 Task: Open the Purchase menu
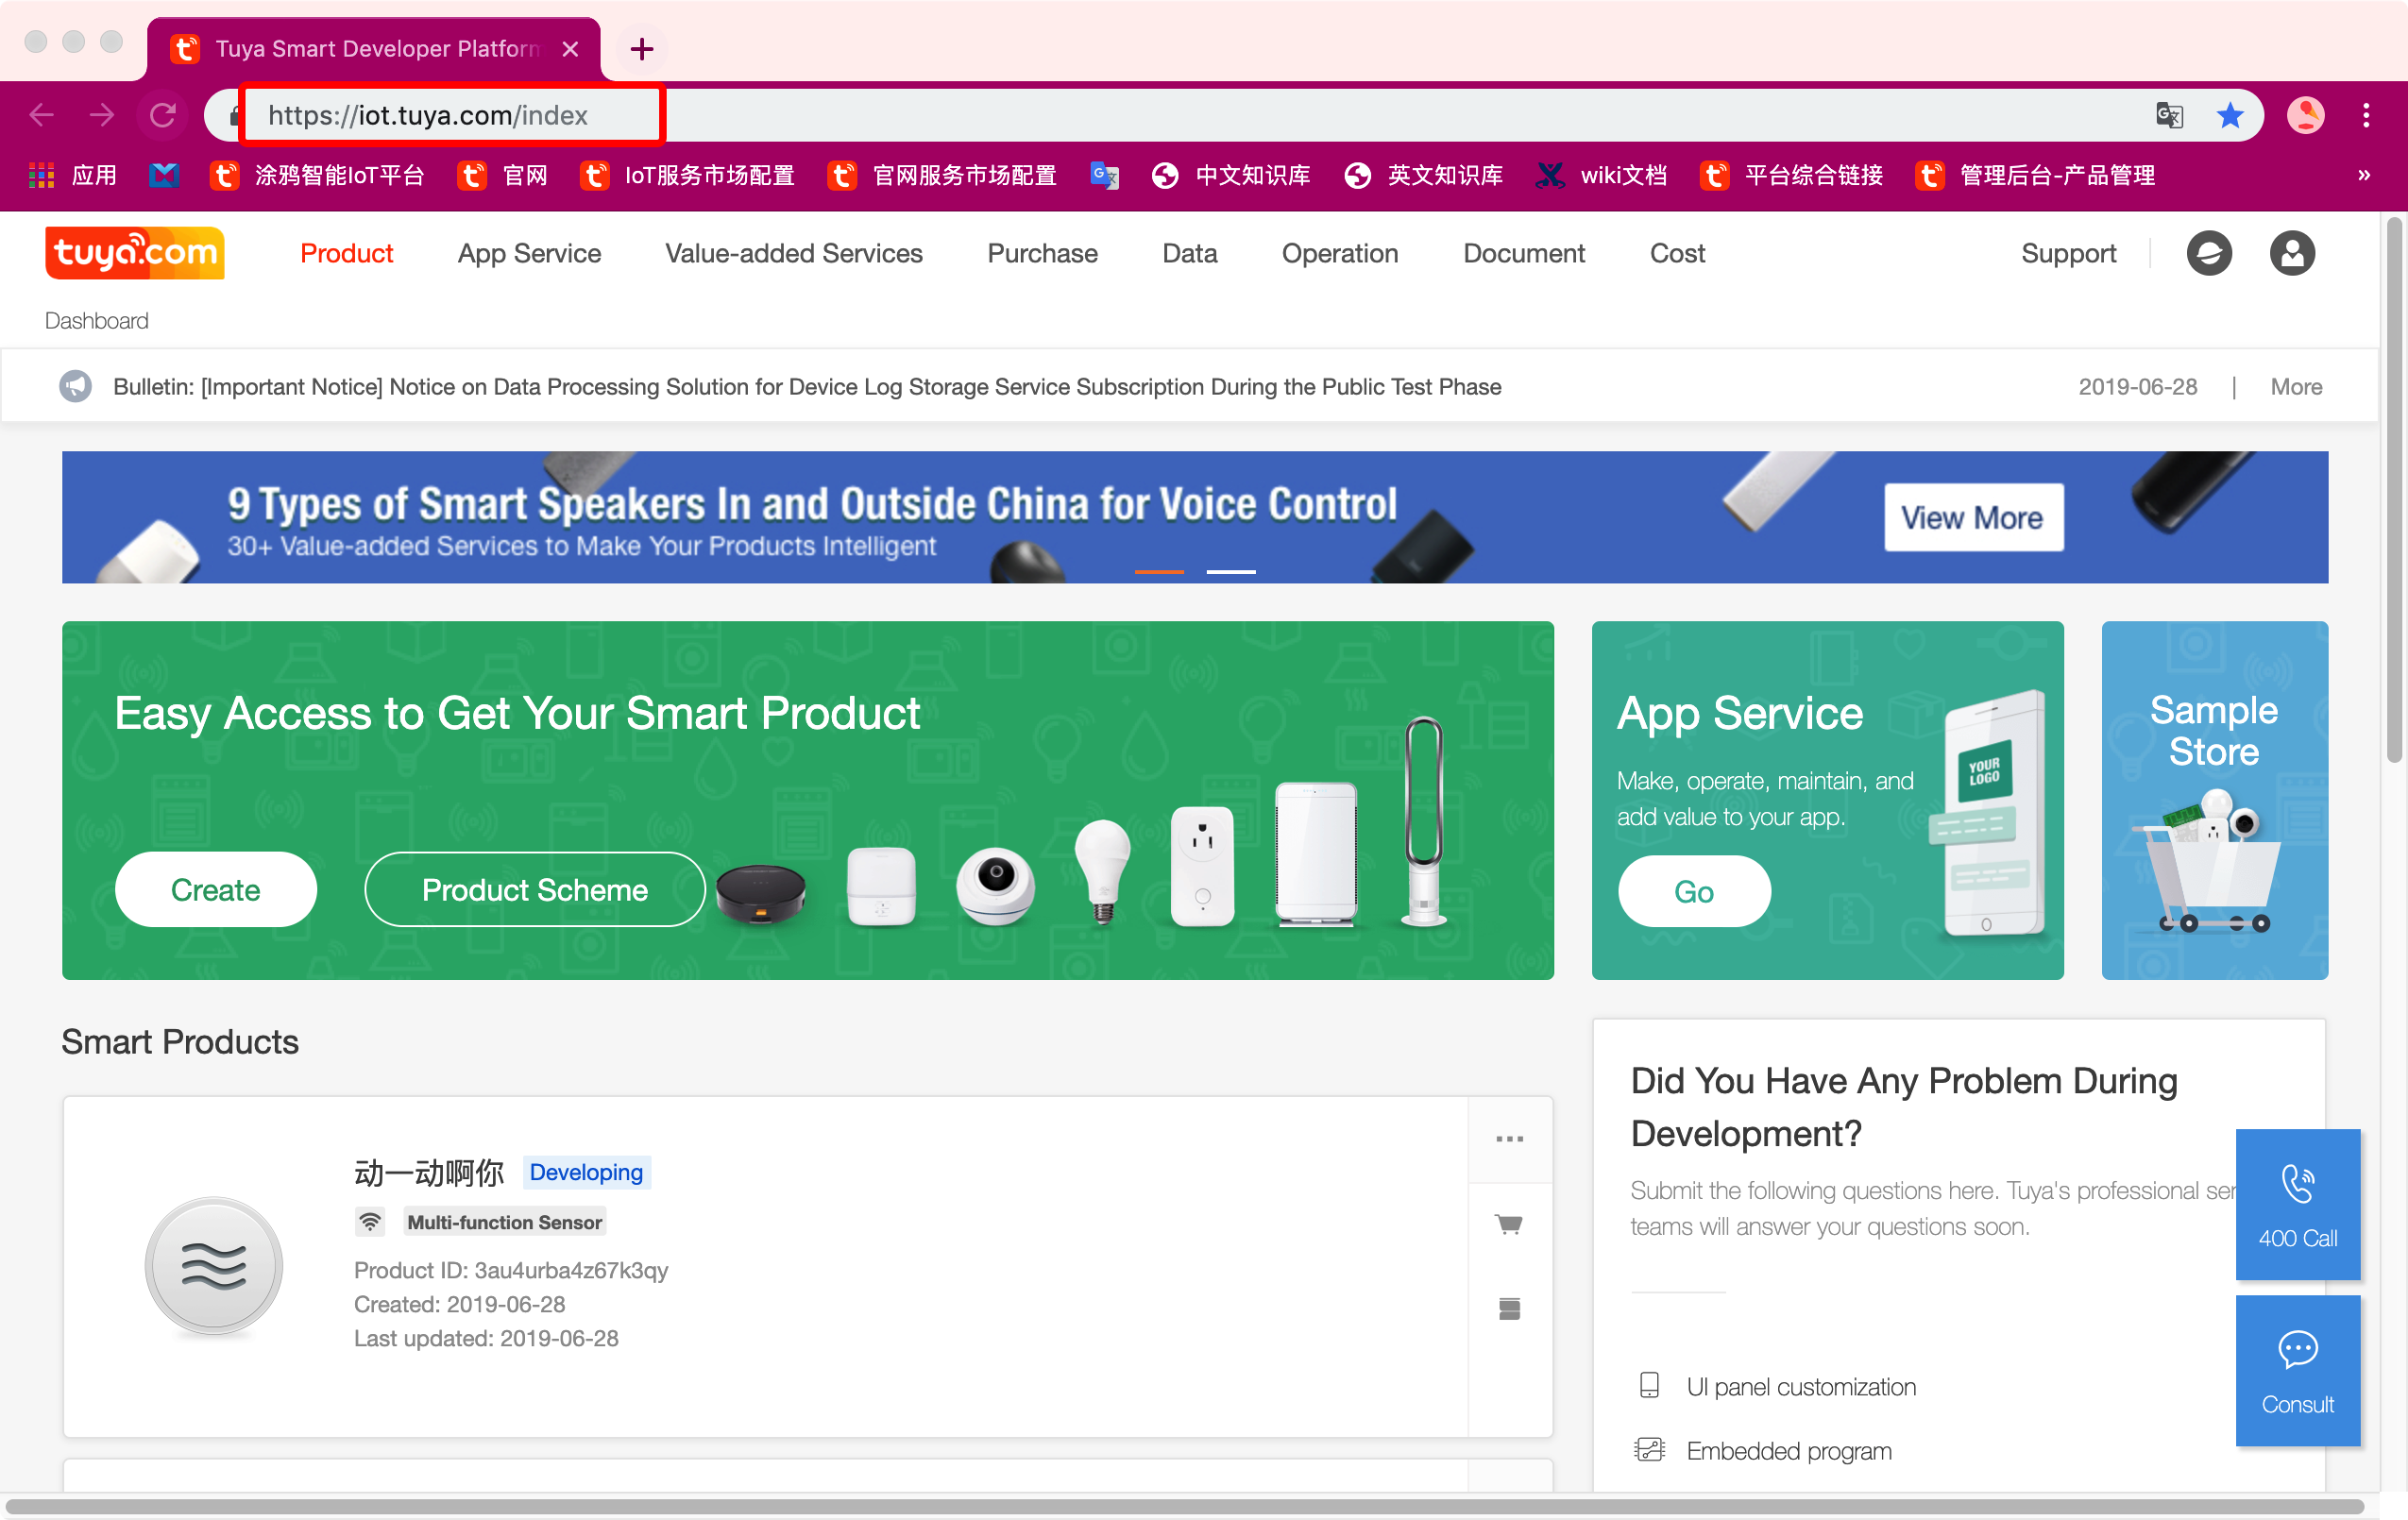[1042, 253]
